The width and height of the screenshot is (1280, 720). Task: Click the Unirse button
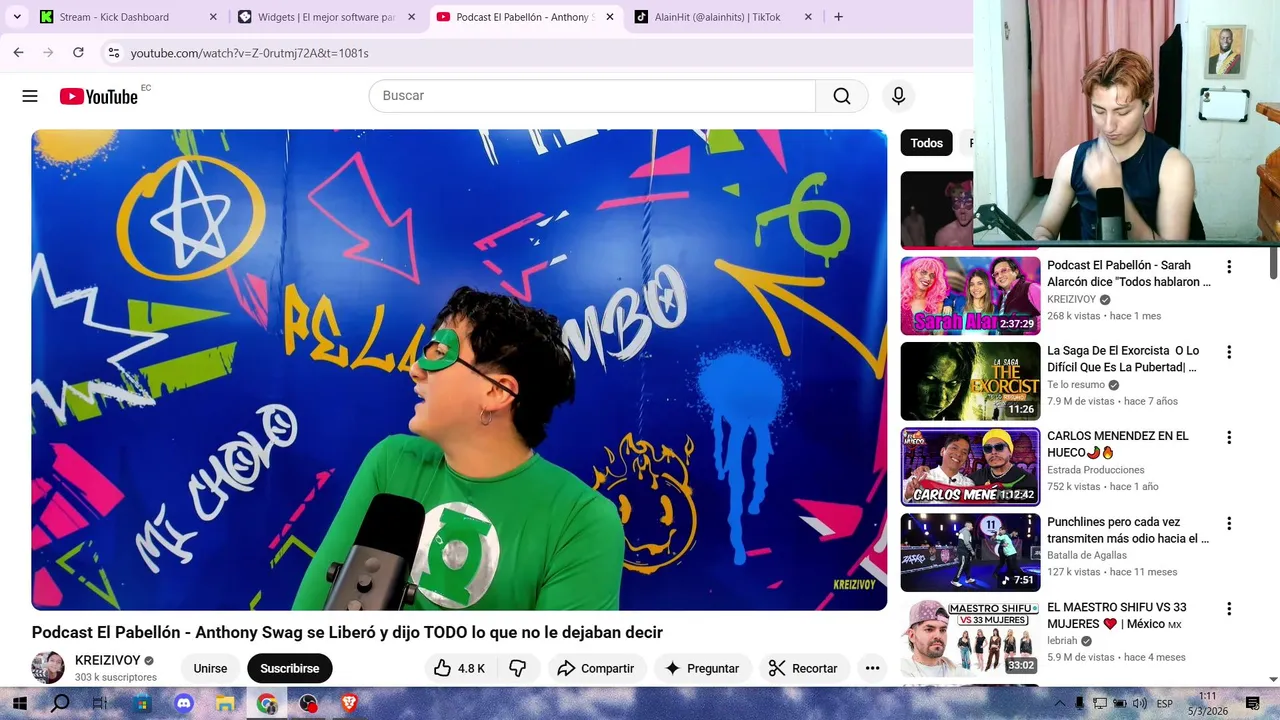click(210, 668)
